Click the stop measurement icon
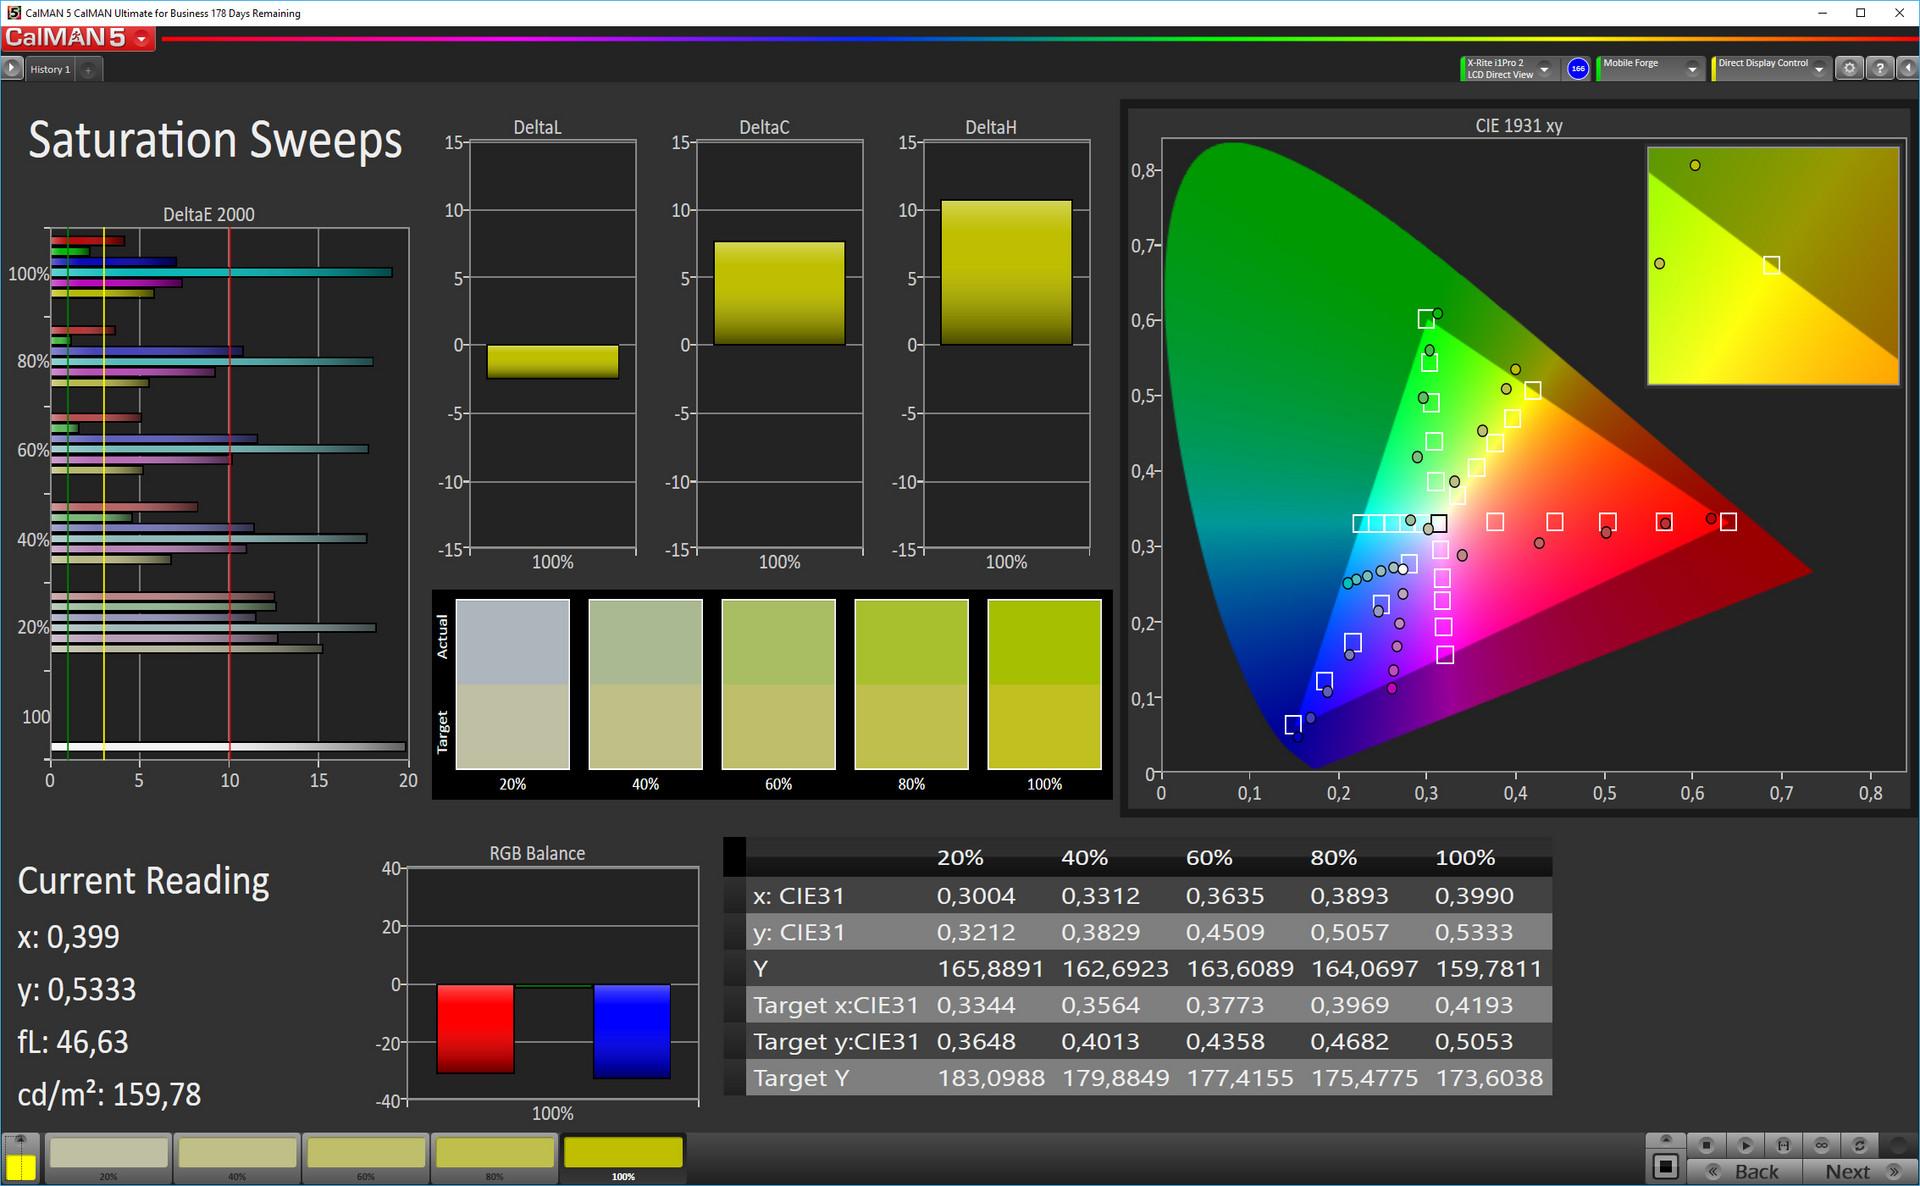The height and width of the screenshot is (1186, 1920). 1707,1145
